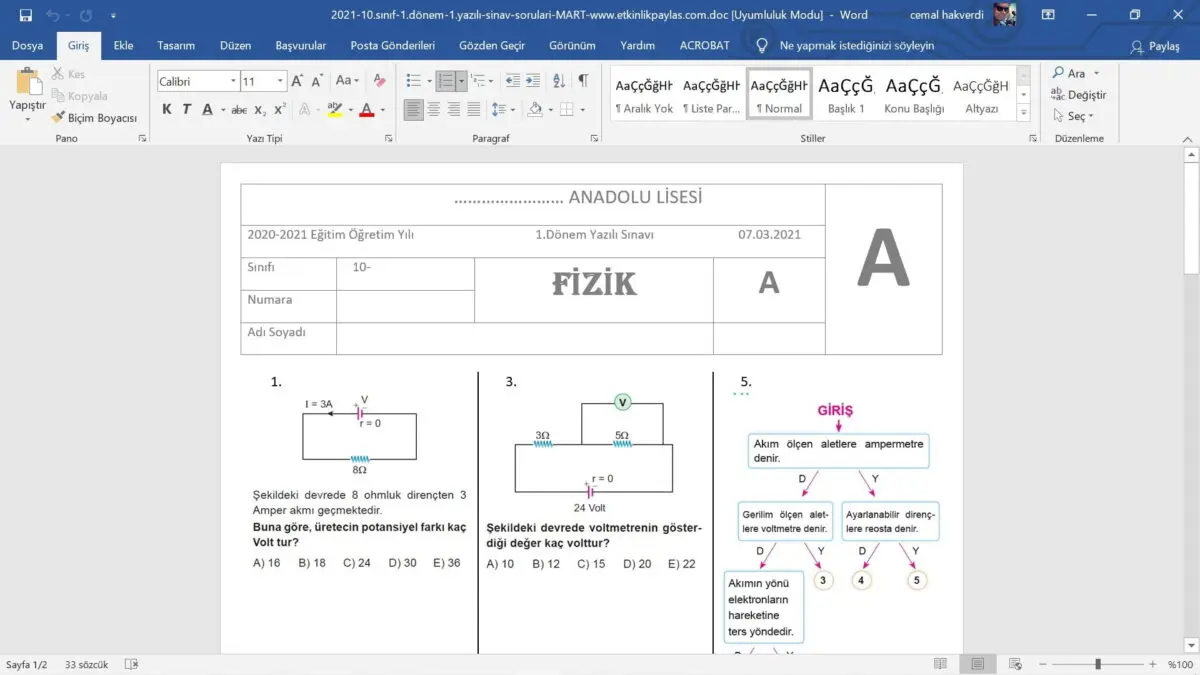Apply the Başlık 1 style

click(846, 95)
